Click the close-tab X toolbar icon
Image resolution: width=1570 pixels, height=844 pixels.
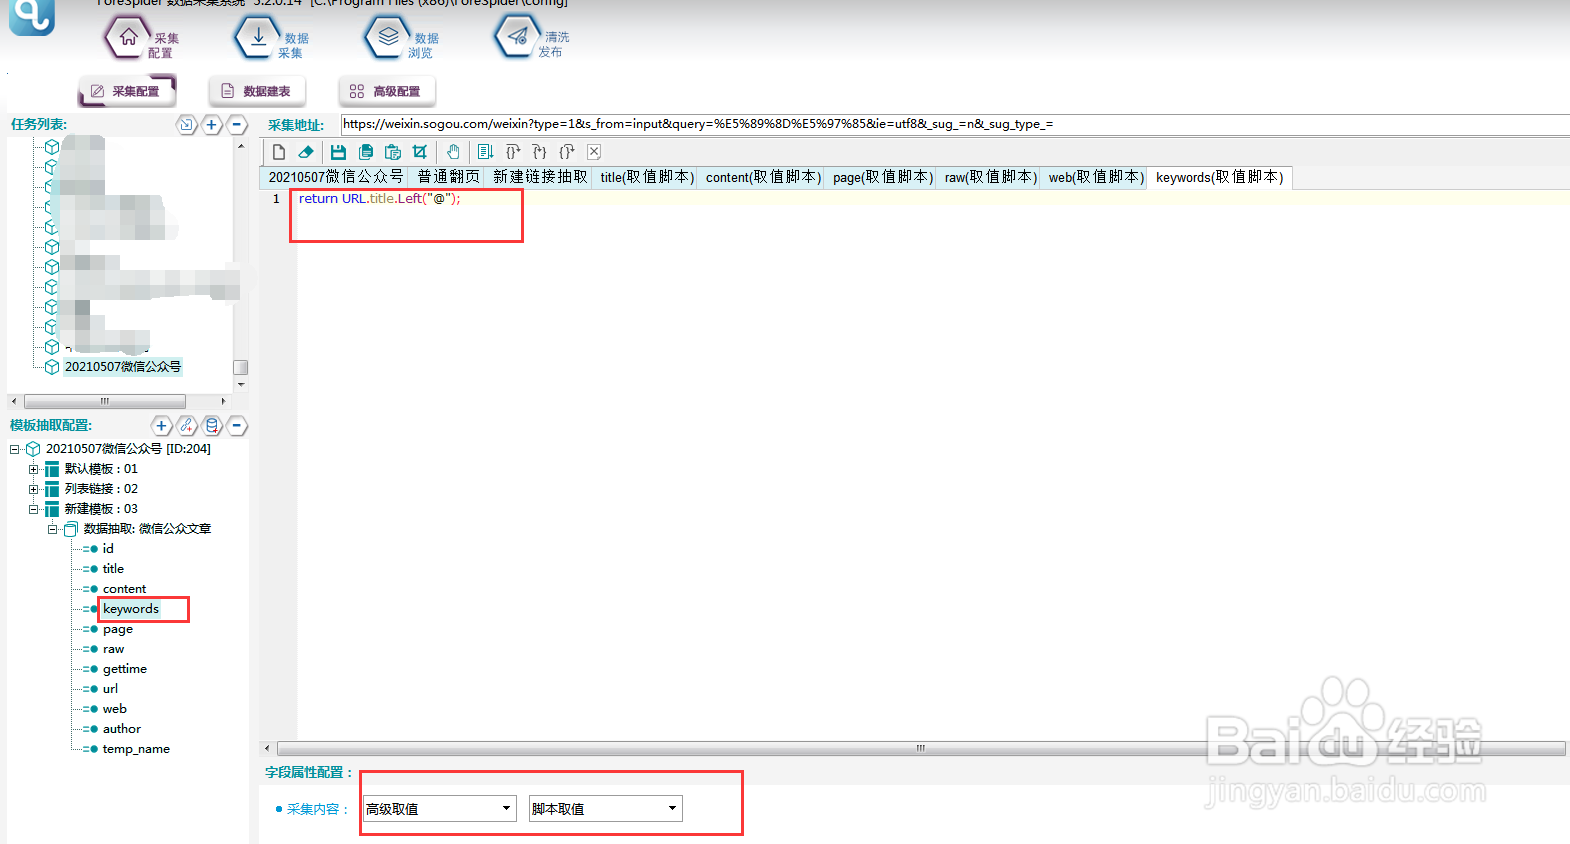coord(594,152)
